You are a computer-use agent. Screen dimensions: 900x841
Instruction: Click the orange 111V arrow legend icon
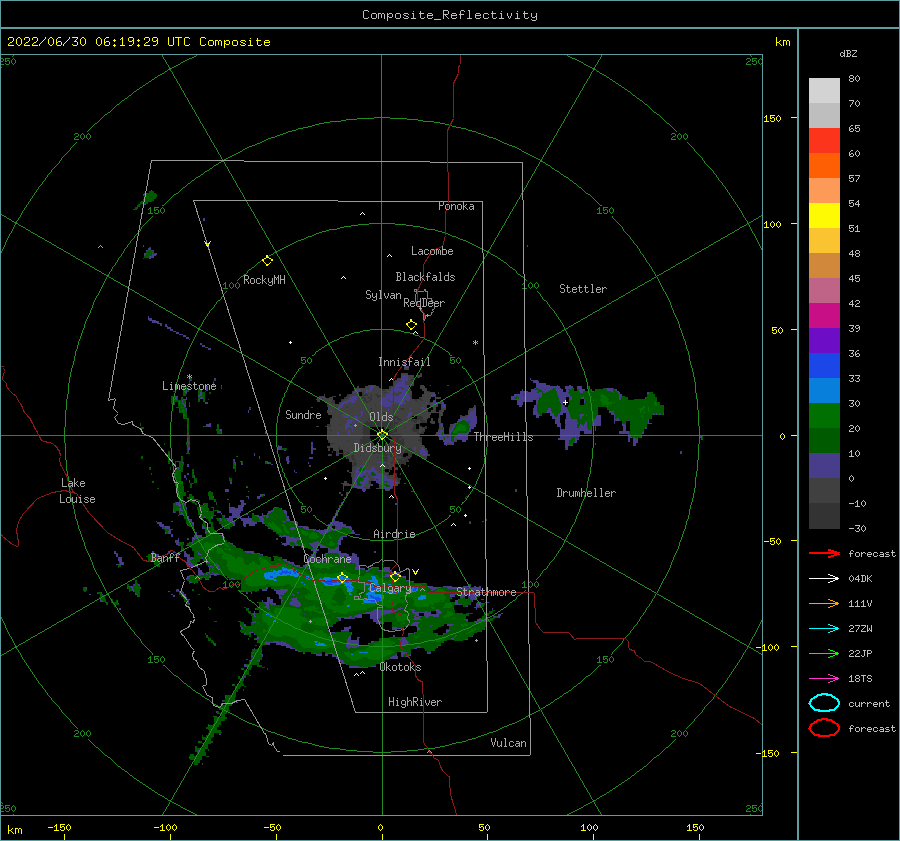tap(824, 603)
